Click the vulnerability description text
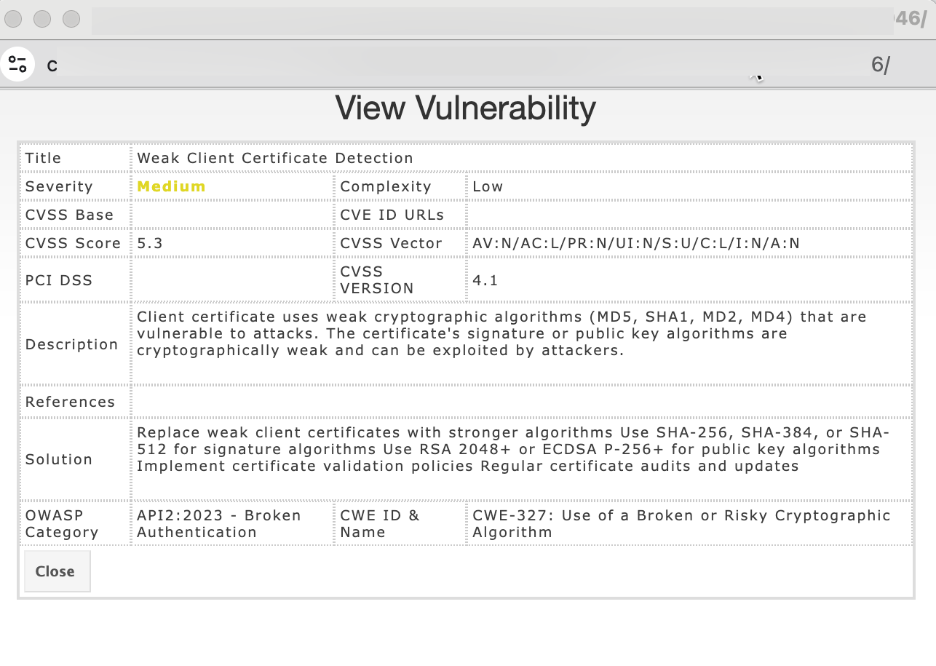This screenshot has width=936, height=666. point(501,334)
